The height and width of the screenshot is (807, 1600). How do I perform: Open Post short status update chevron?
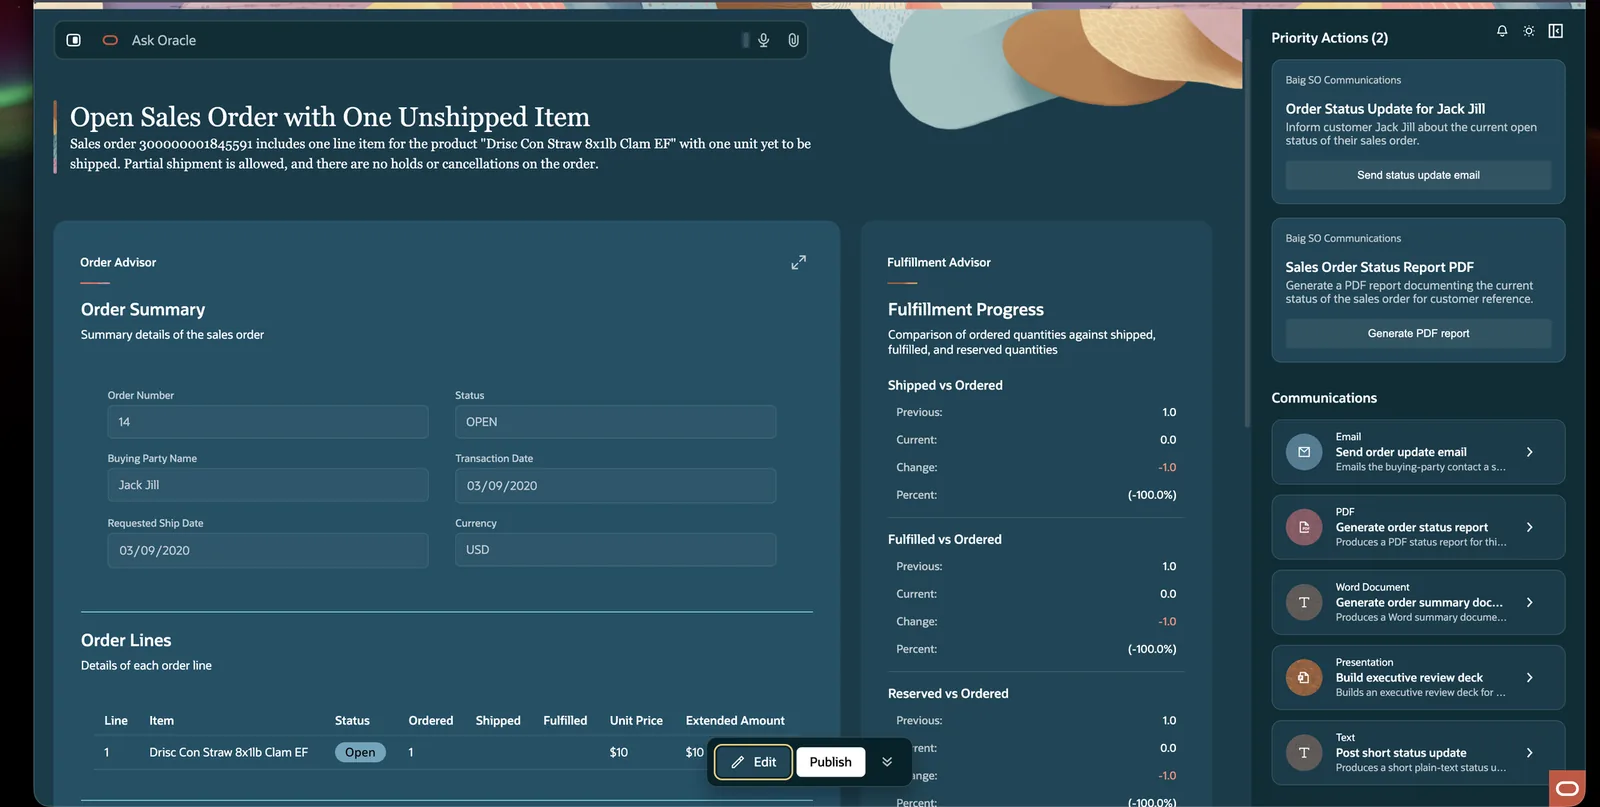tap(1530, 752)
